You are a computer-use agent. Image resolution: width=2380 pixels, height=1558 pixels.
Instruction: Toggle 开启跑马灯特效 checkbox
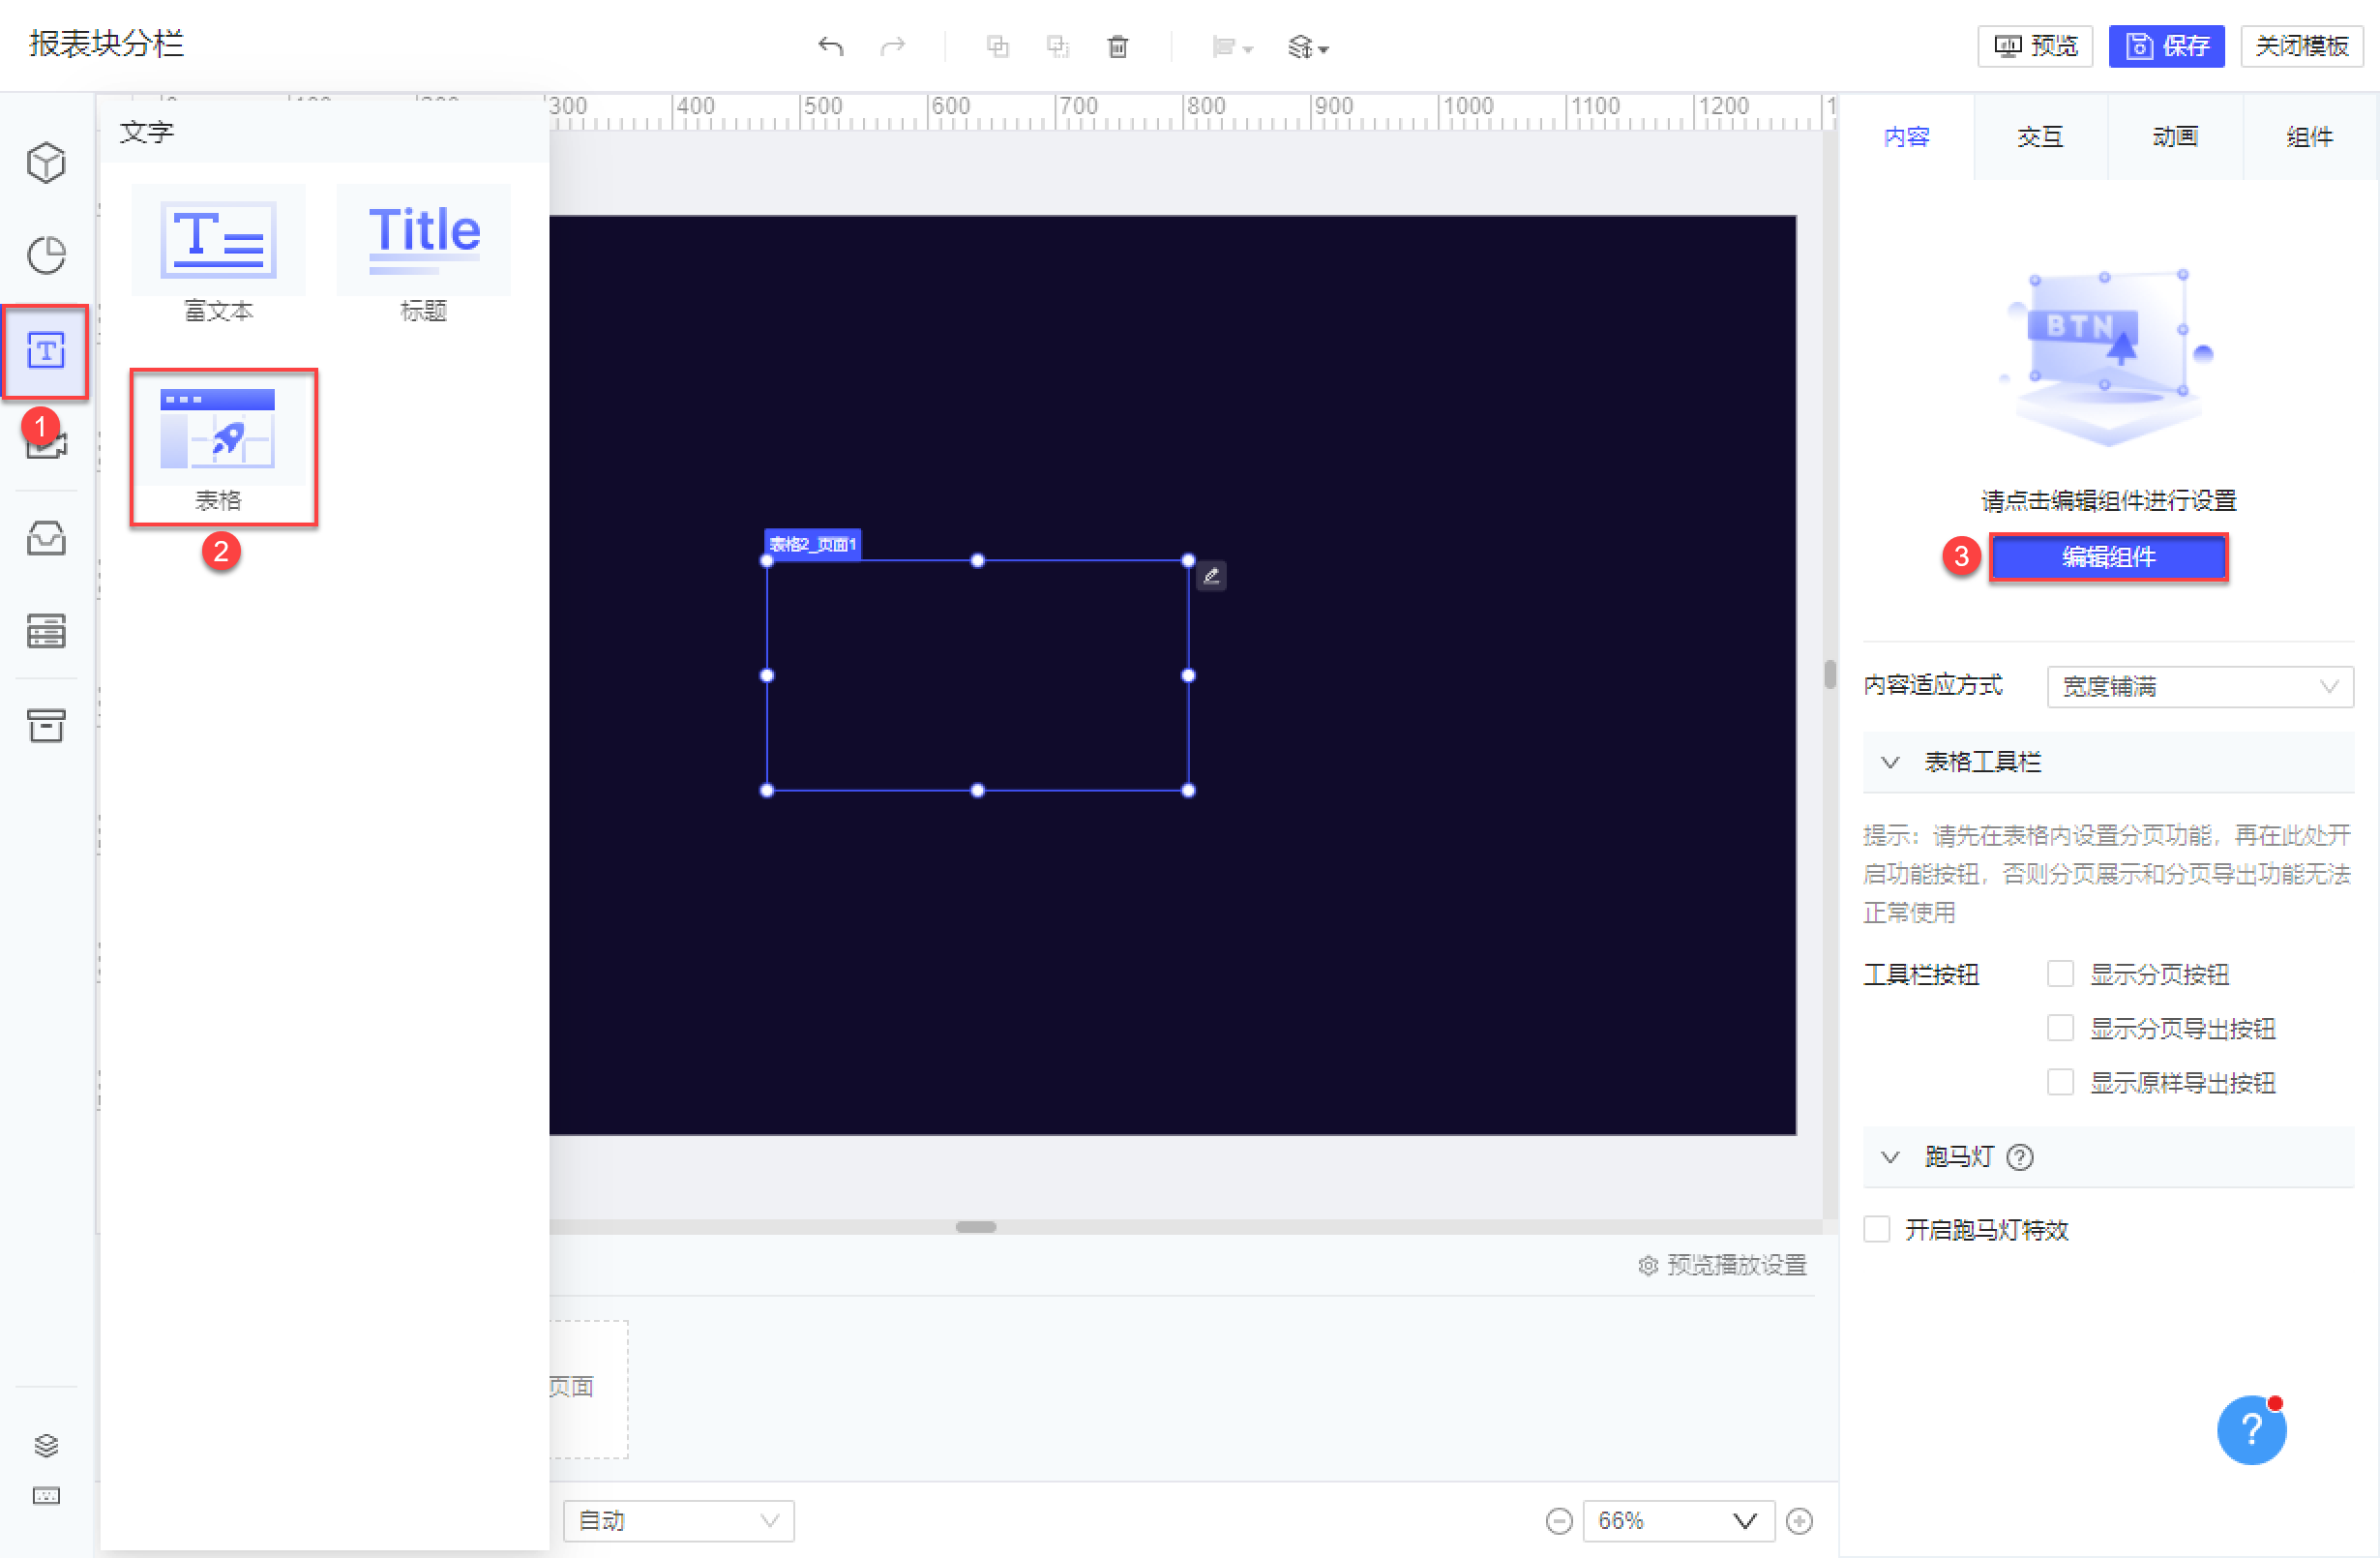[x=1877, y=1229]
